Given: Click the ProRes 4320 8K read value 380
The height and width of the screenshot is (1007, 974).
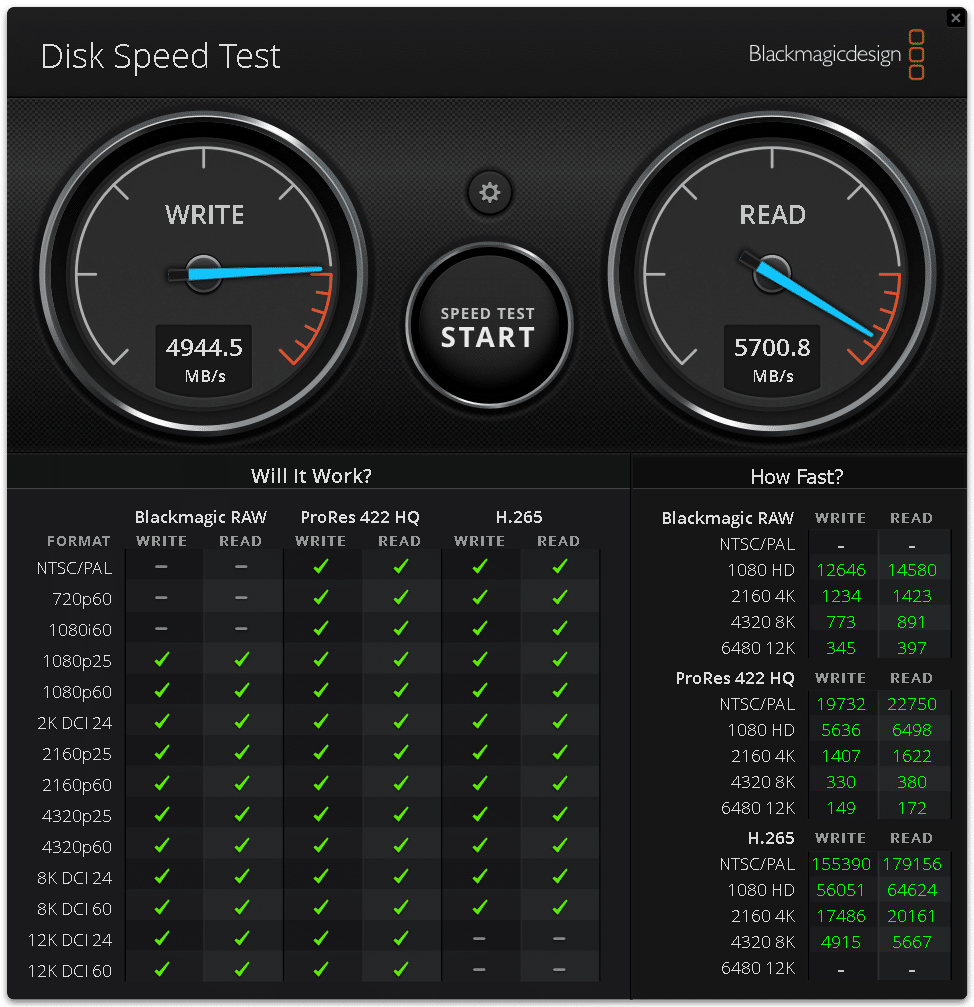Looking at the screenshot, I should (x=912, y=782).
